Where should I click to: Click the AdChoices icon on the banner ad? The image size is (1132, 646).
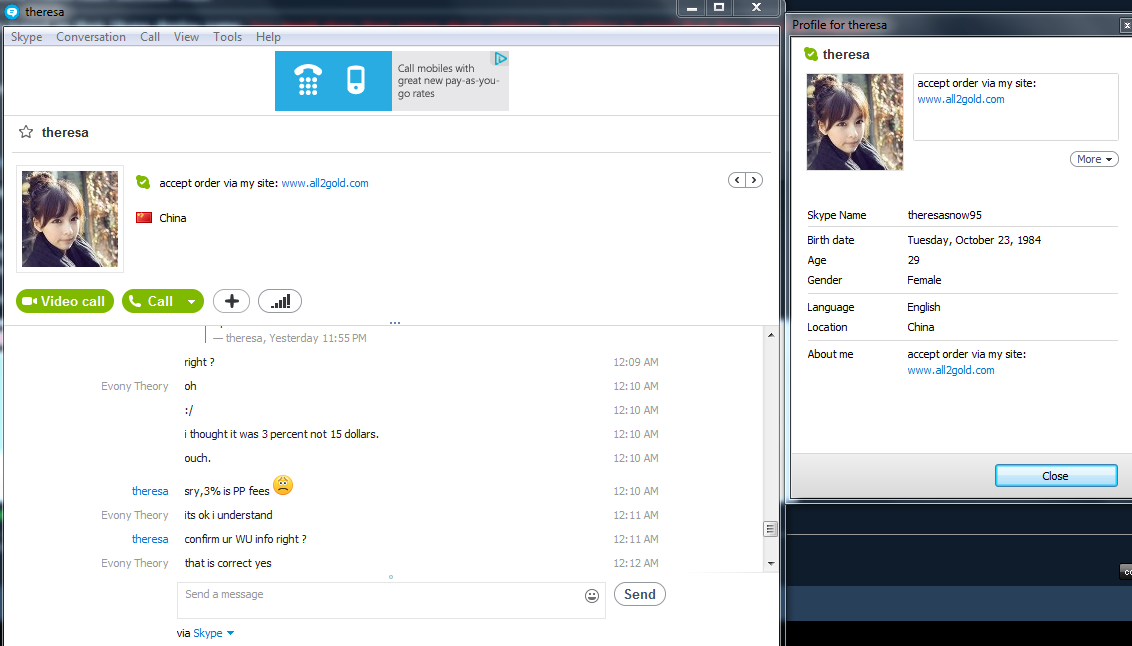coord(500,58)
